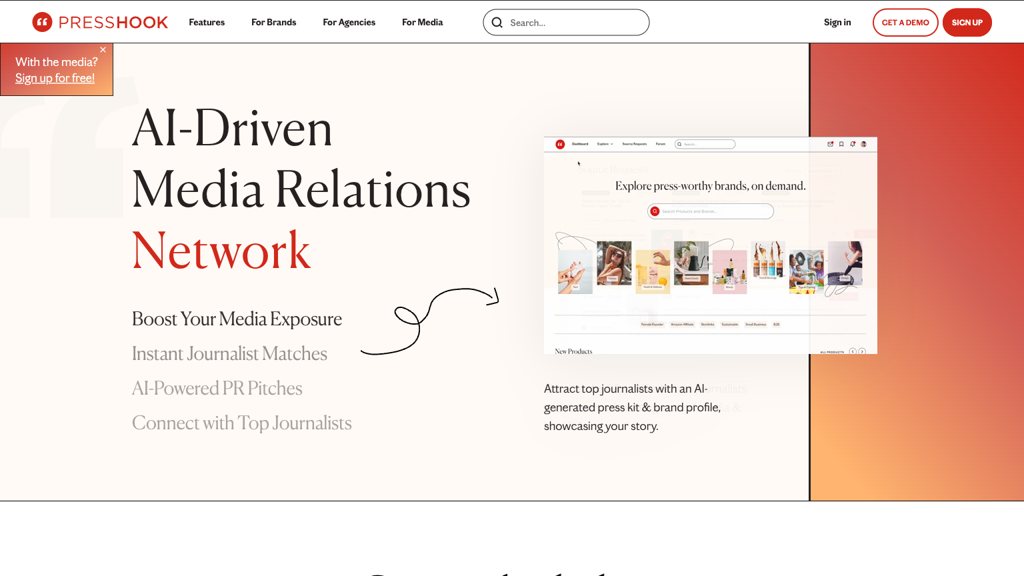Click the bell notification icon in preview
Screen dimensions: 1024x576
pyautogui.click(x=852, y=144)
